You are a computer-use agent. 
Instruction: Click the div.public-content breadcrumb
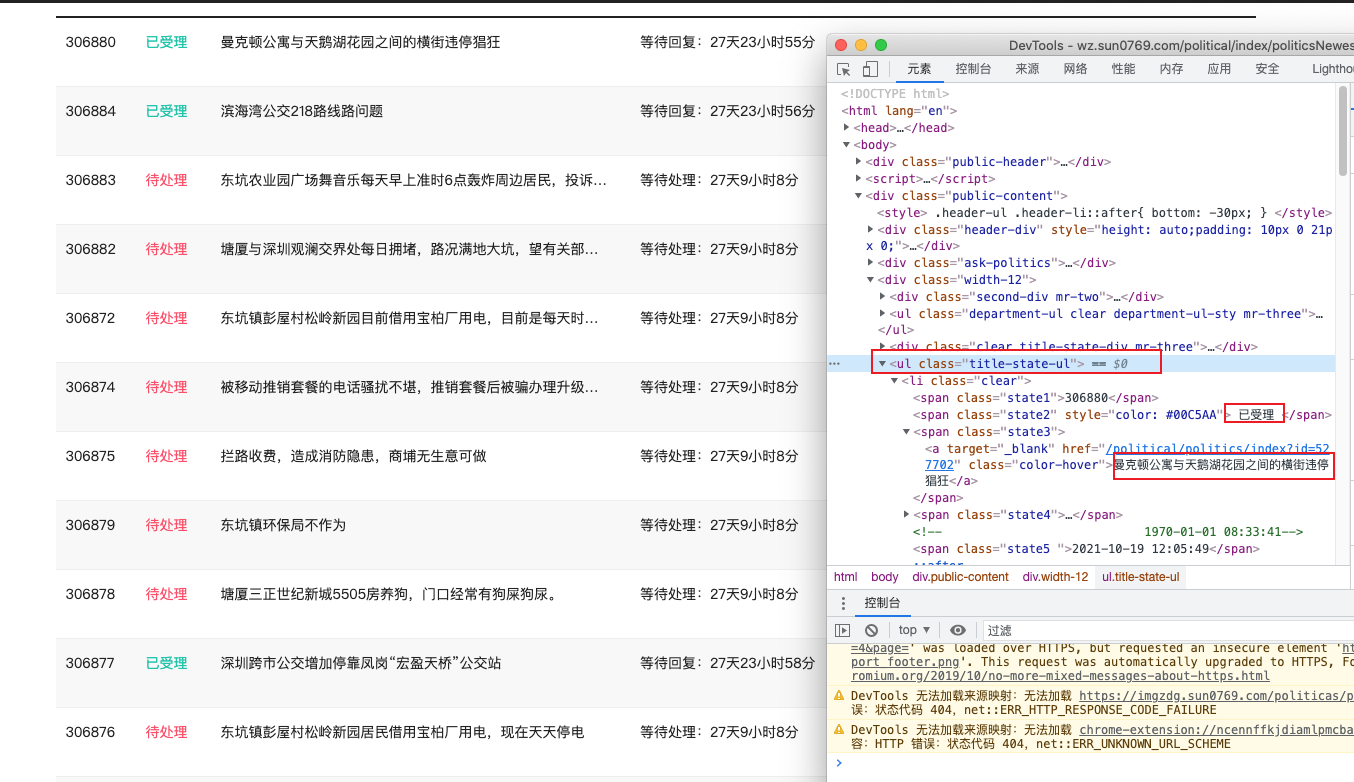point(960,577)
